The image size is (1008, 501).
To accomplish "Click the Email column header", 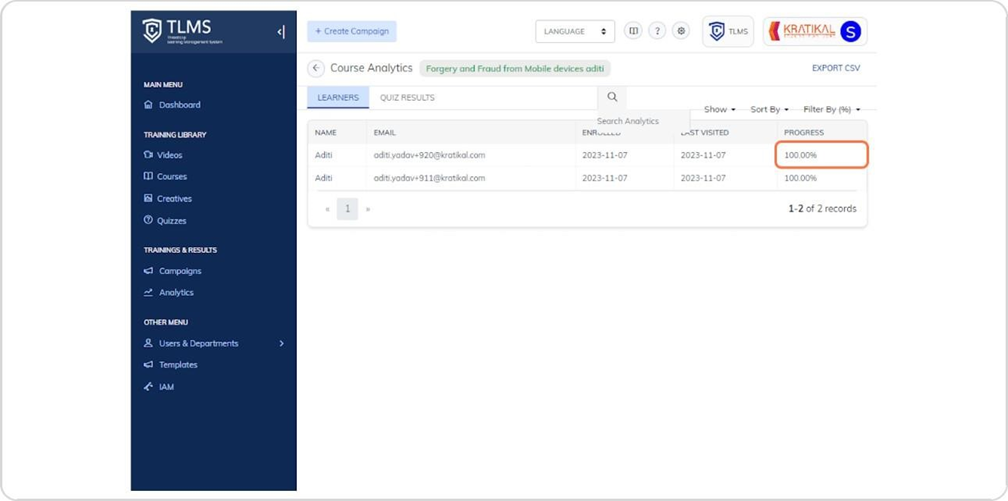I will click(384, 132).
